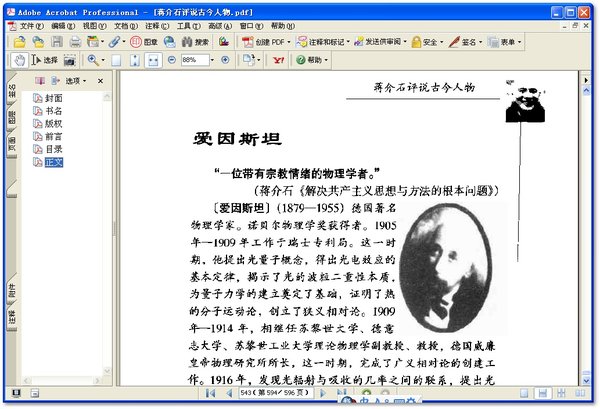The height and width of the screenshot is (409, 600).
Task: Open the 编辑 menu
Action: pyautogui.click(x=63, y=26)
